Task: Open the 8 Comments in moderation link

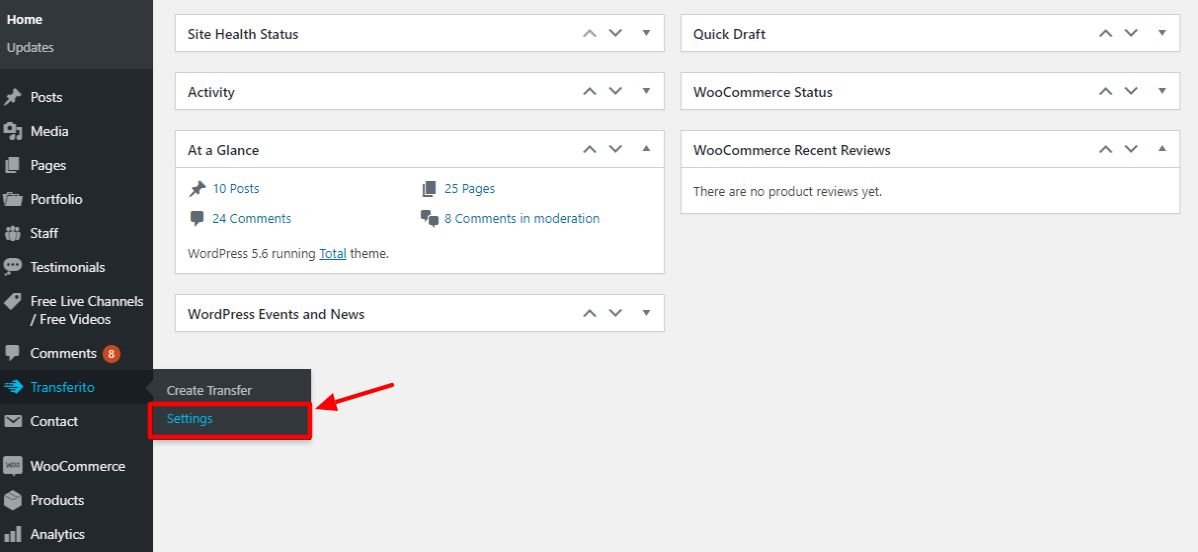Action: pyautogui.click(x=522, y=219)
